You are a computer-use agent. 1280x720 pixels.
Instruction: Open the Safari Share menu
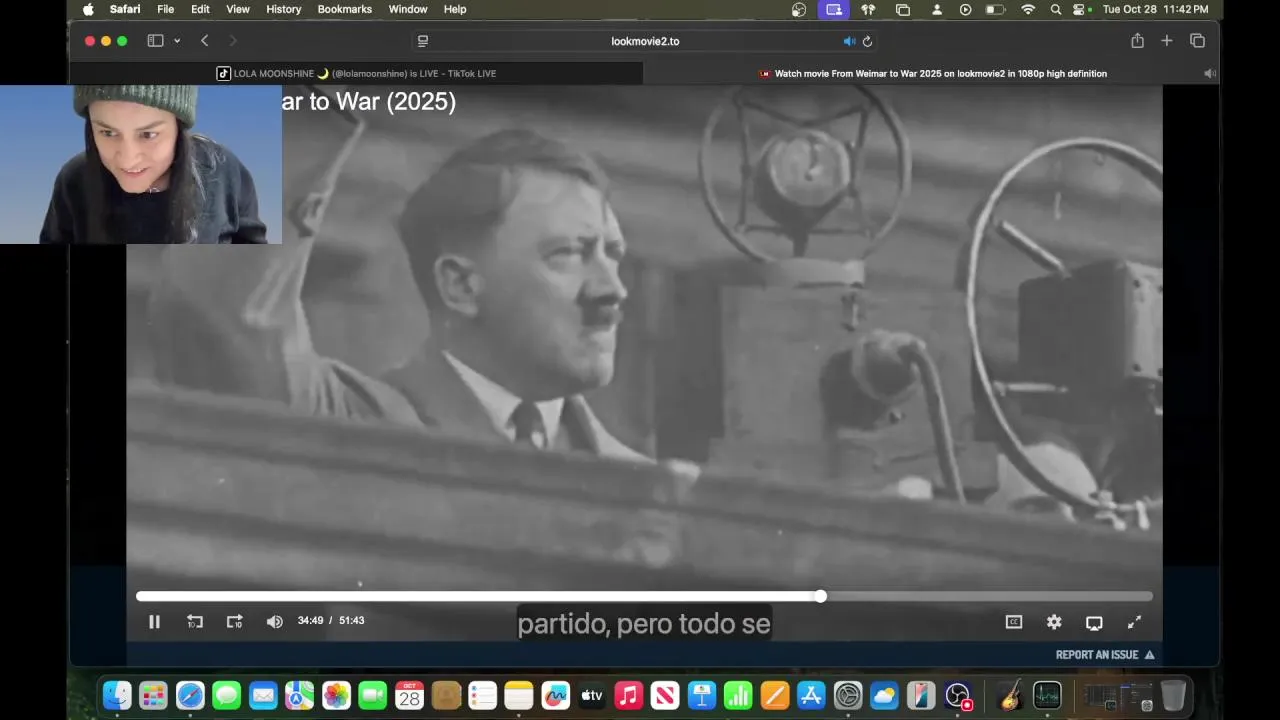coord(1137,41)
